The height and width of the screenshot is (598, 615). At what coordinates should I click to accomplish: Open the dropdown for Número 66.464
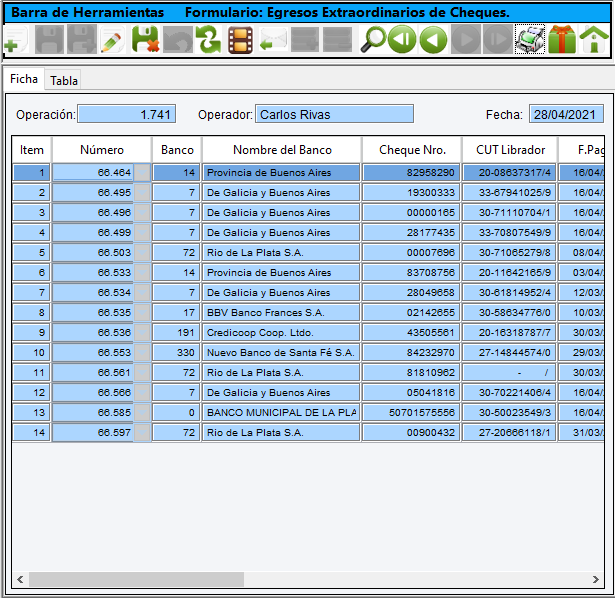pos(142,173)
